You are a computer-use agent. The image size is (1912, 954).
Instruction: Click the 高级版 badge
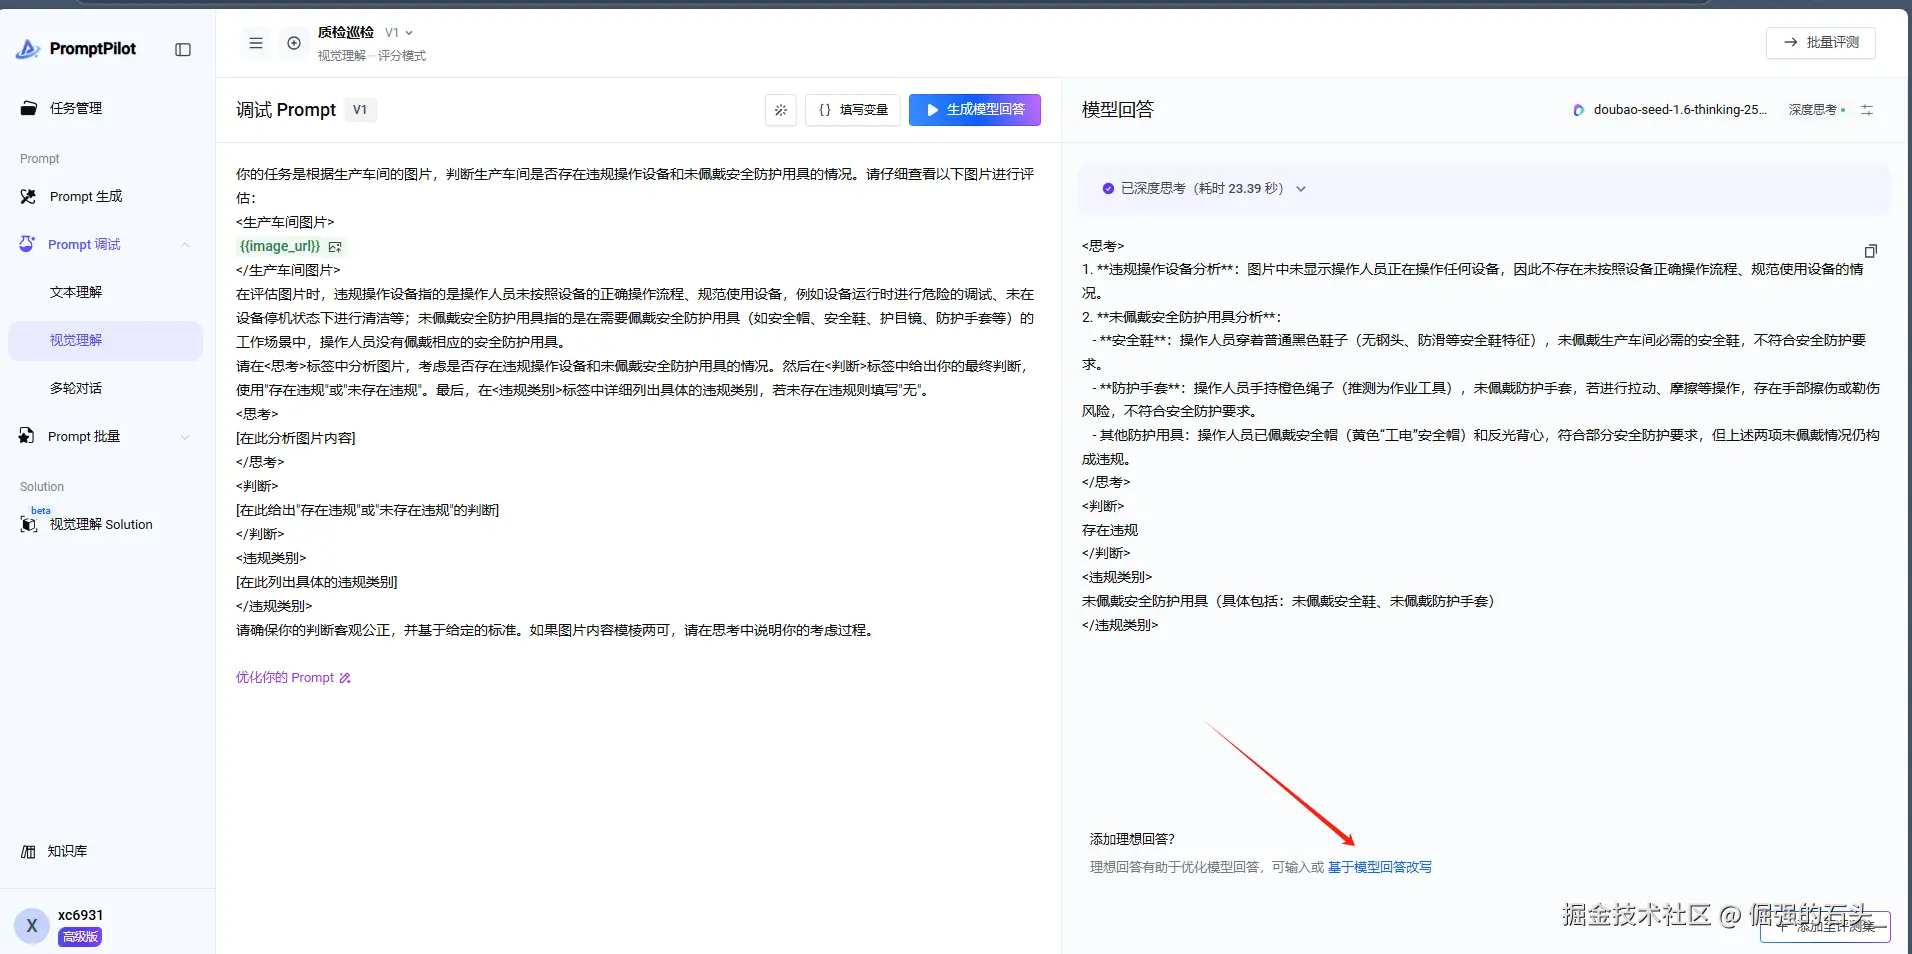[x=80, y=937]
